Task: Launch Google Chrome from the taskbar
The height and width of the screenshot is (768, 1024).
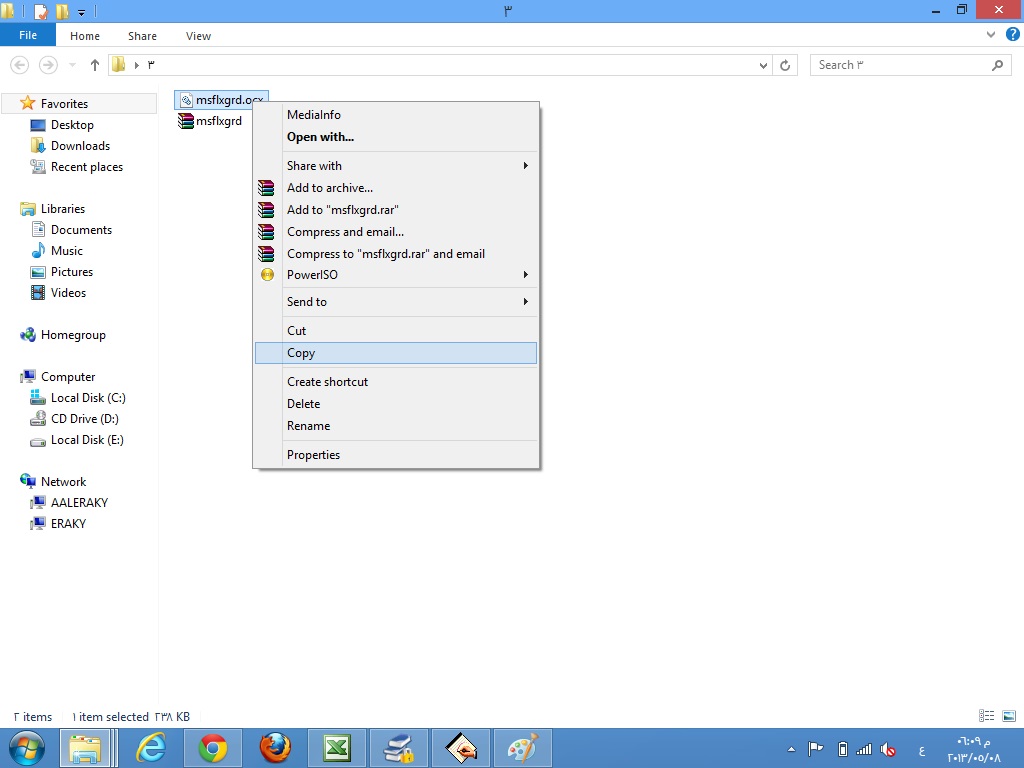Action: pyautogui.click(x=213, y=748)
